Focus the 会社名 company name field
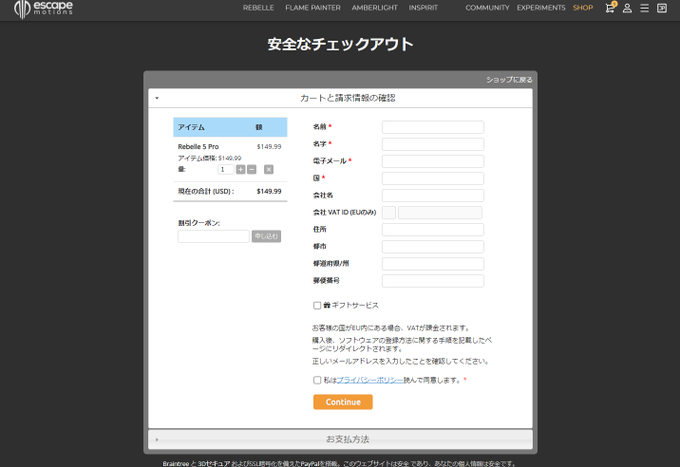Screen dimensions: 680x467 click(x=433, y=196)
